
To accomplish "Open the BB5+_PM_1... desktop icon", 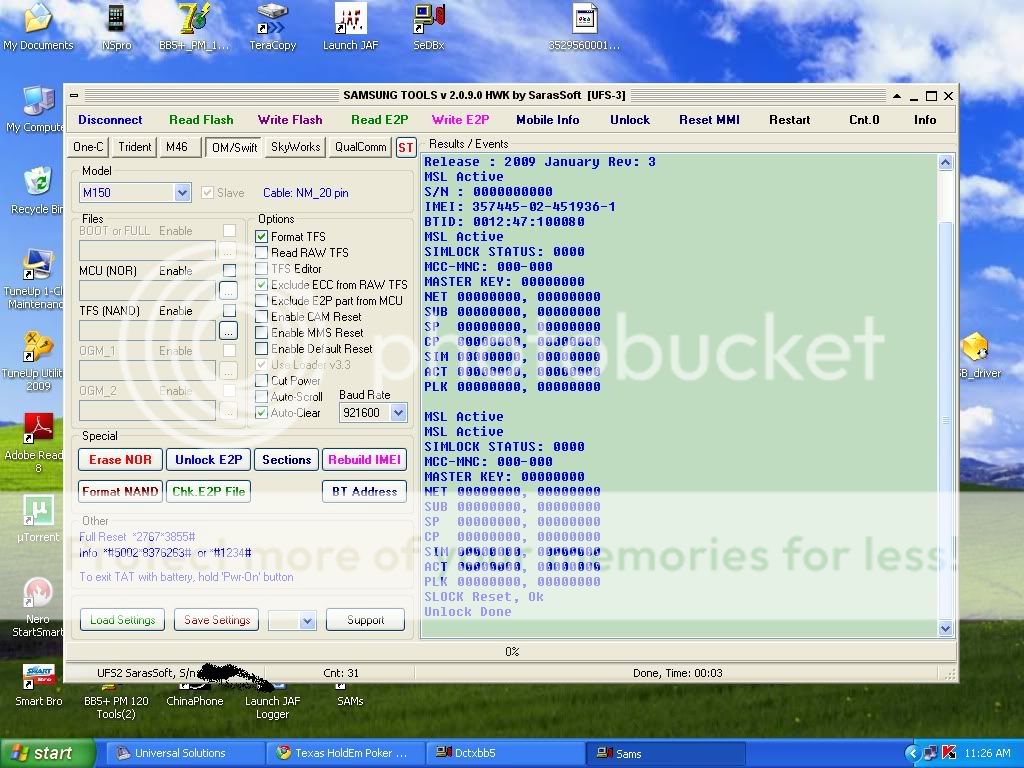I will coord(194,26).
